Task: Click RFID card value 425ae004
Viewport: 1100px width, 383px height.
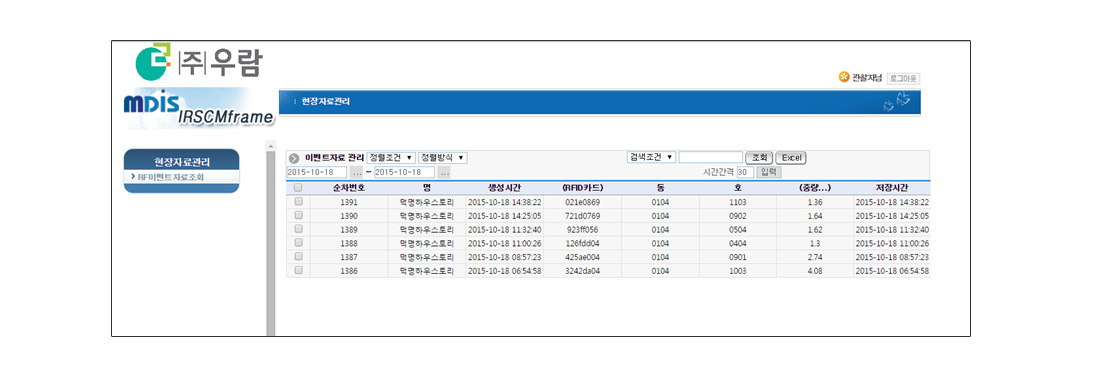Action: tap(582, 257)
